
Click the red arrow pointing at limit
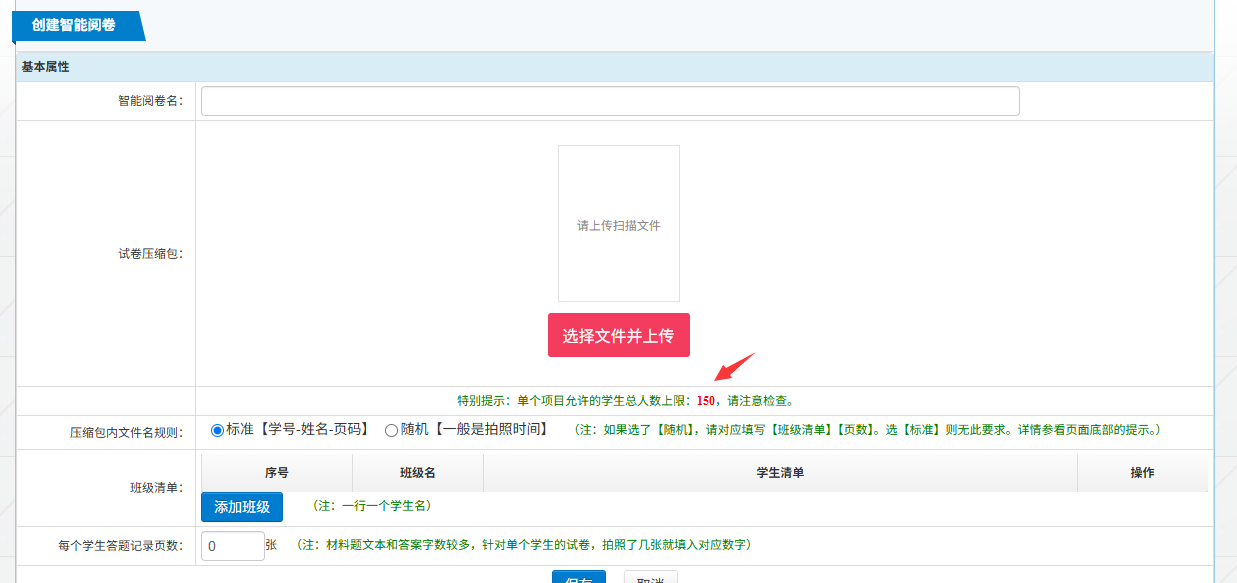(734, 367)
